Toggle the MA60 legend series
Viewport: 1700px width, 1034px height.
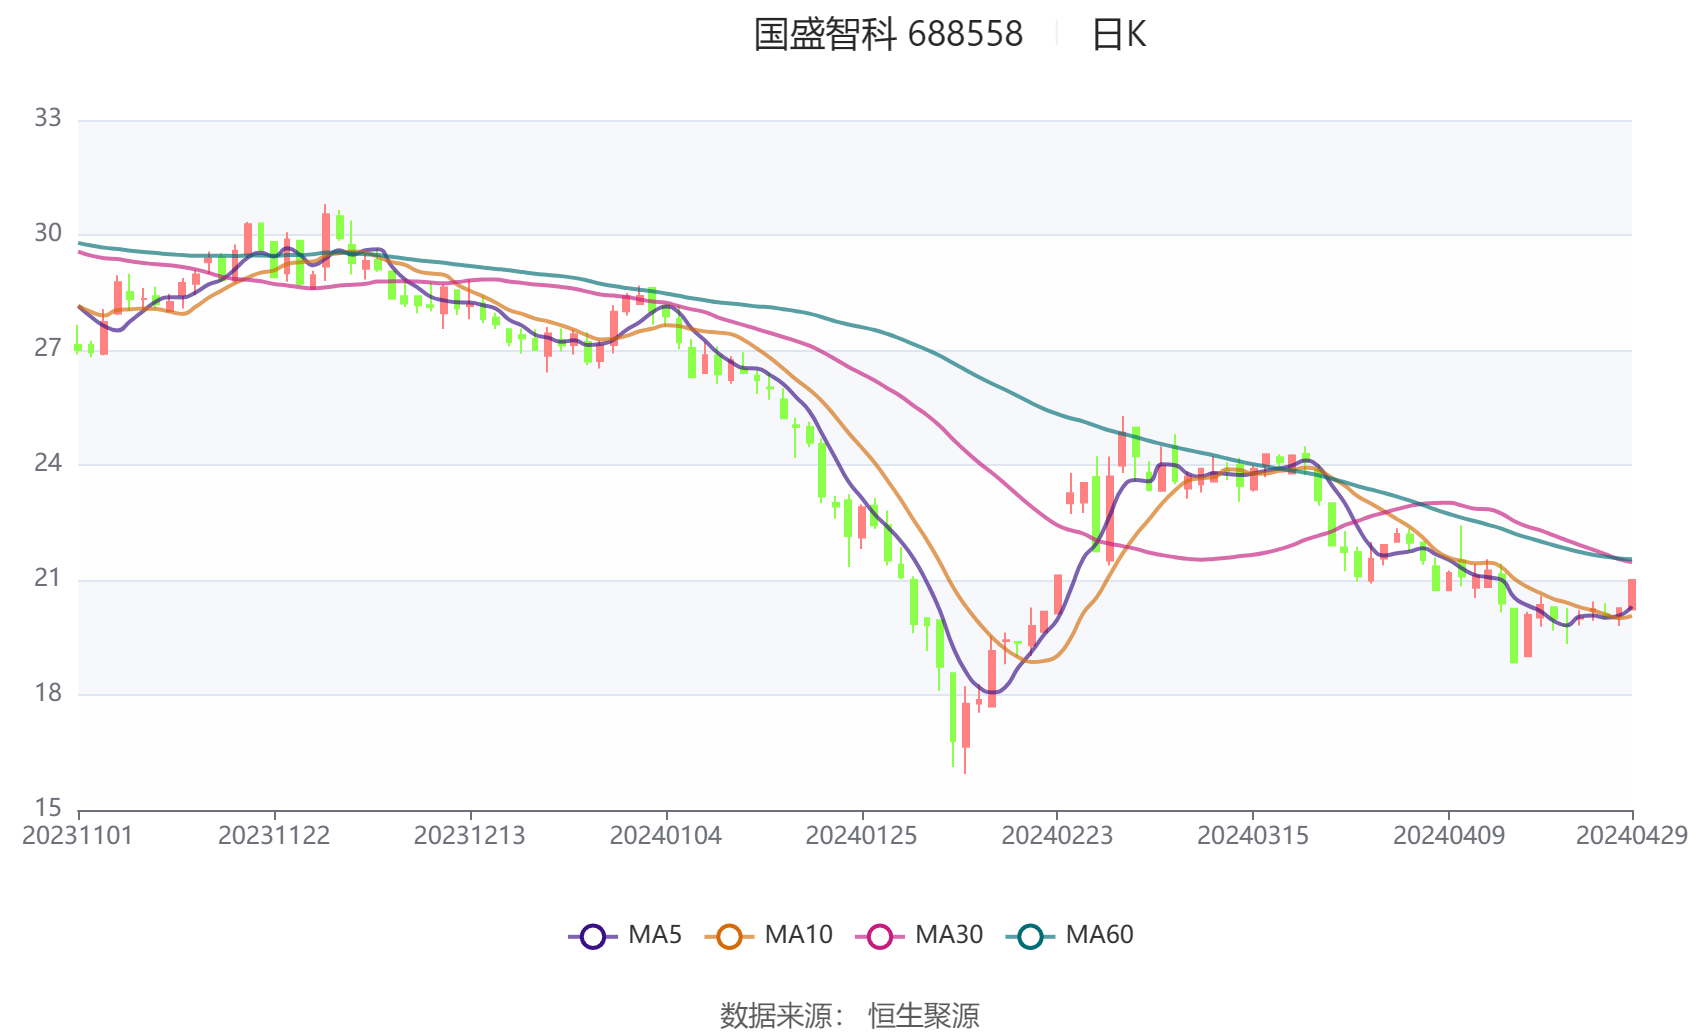(x=1069, y=935)
